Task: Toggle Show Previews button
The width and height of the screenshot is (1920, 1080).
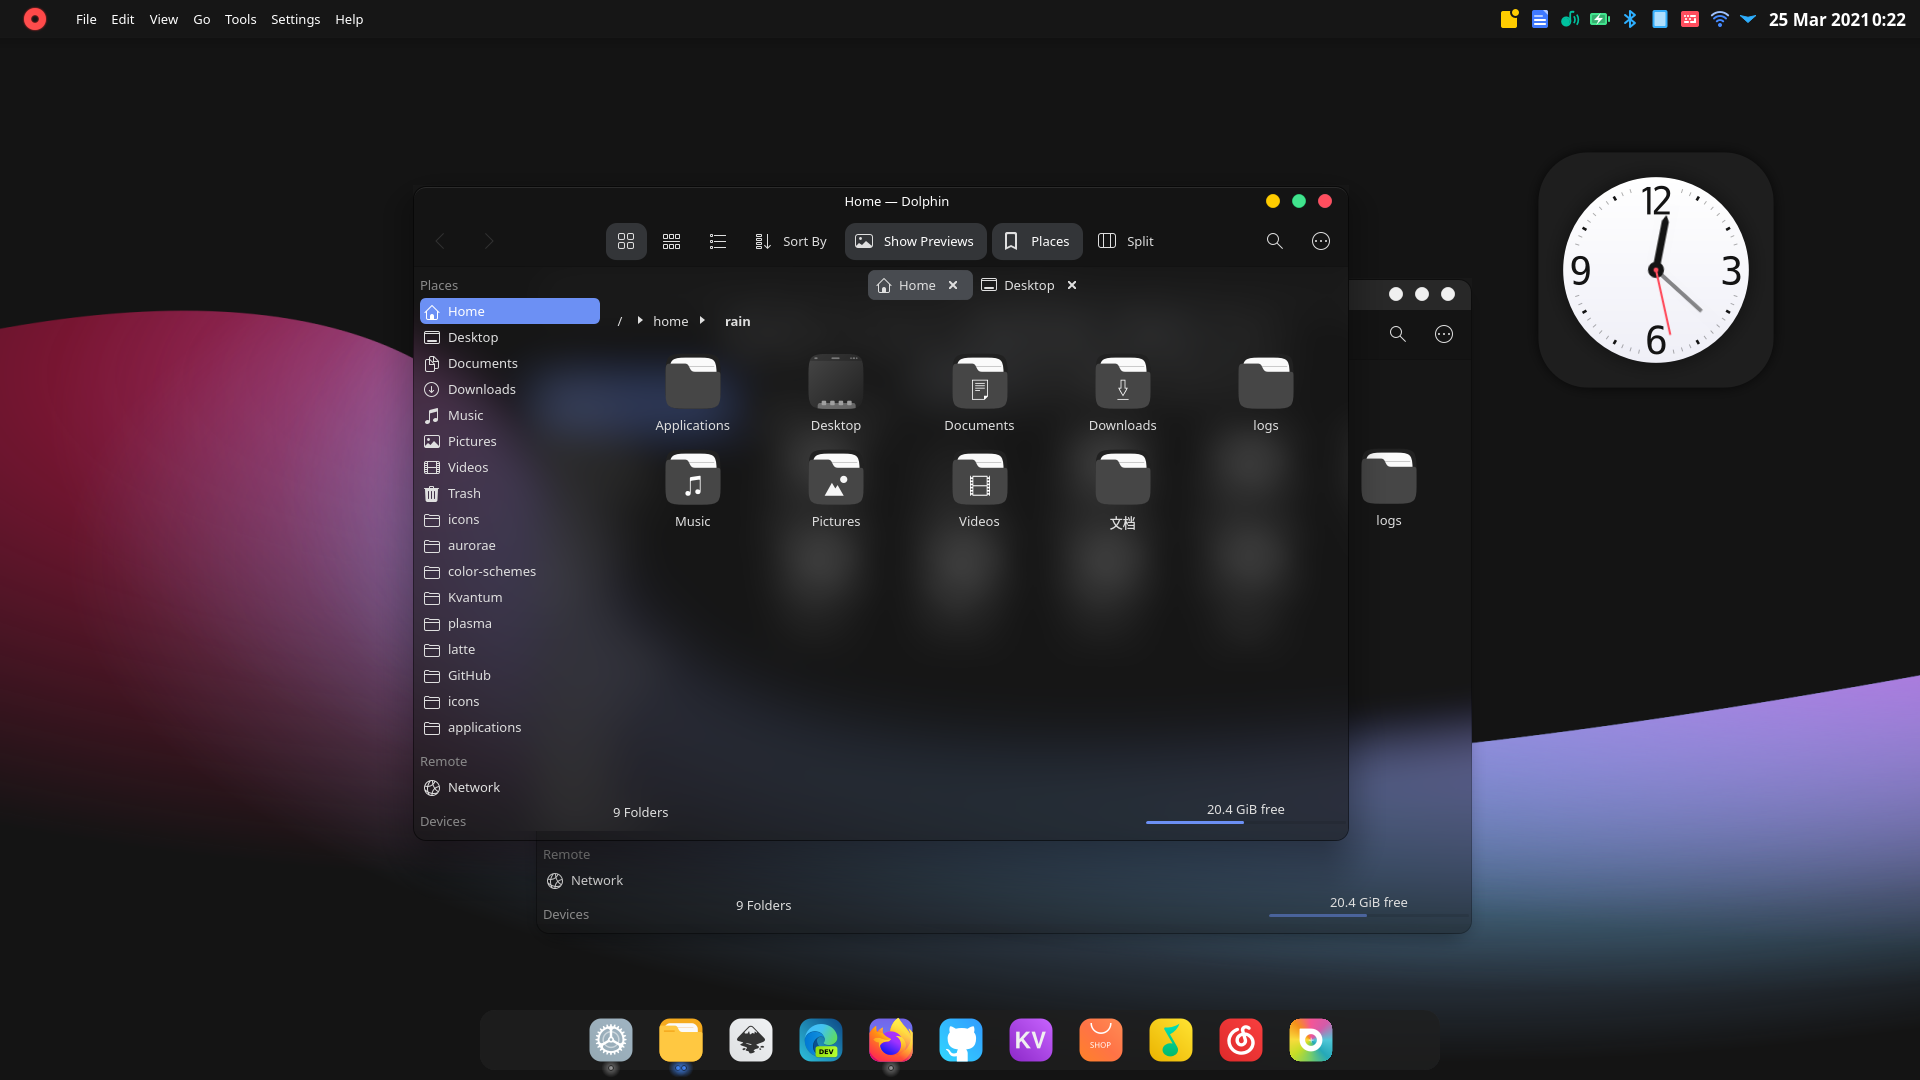Action: pos(915,241)
